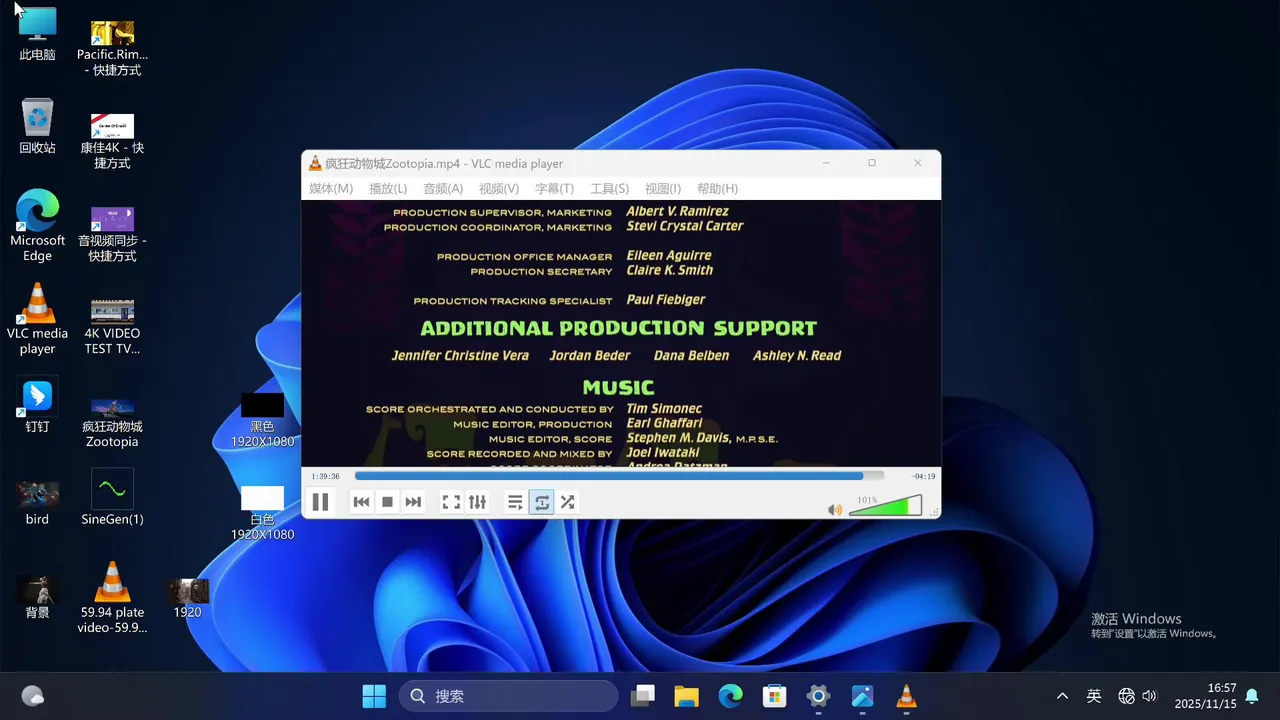Toggle loop/repeat mode in VLC

(541, 502)
